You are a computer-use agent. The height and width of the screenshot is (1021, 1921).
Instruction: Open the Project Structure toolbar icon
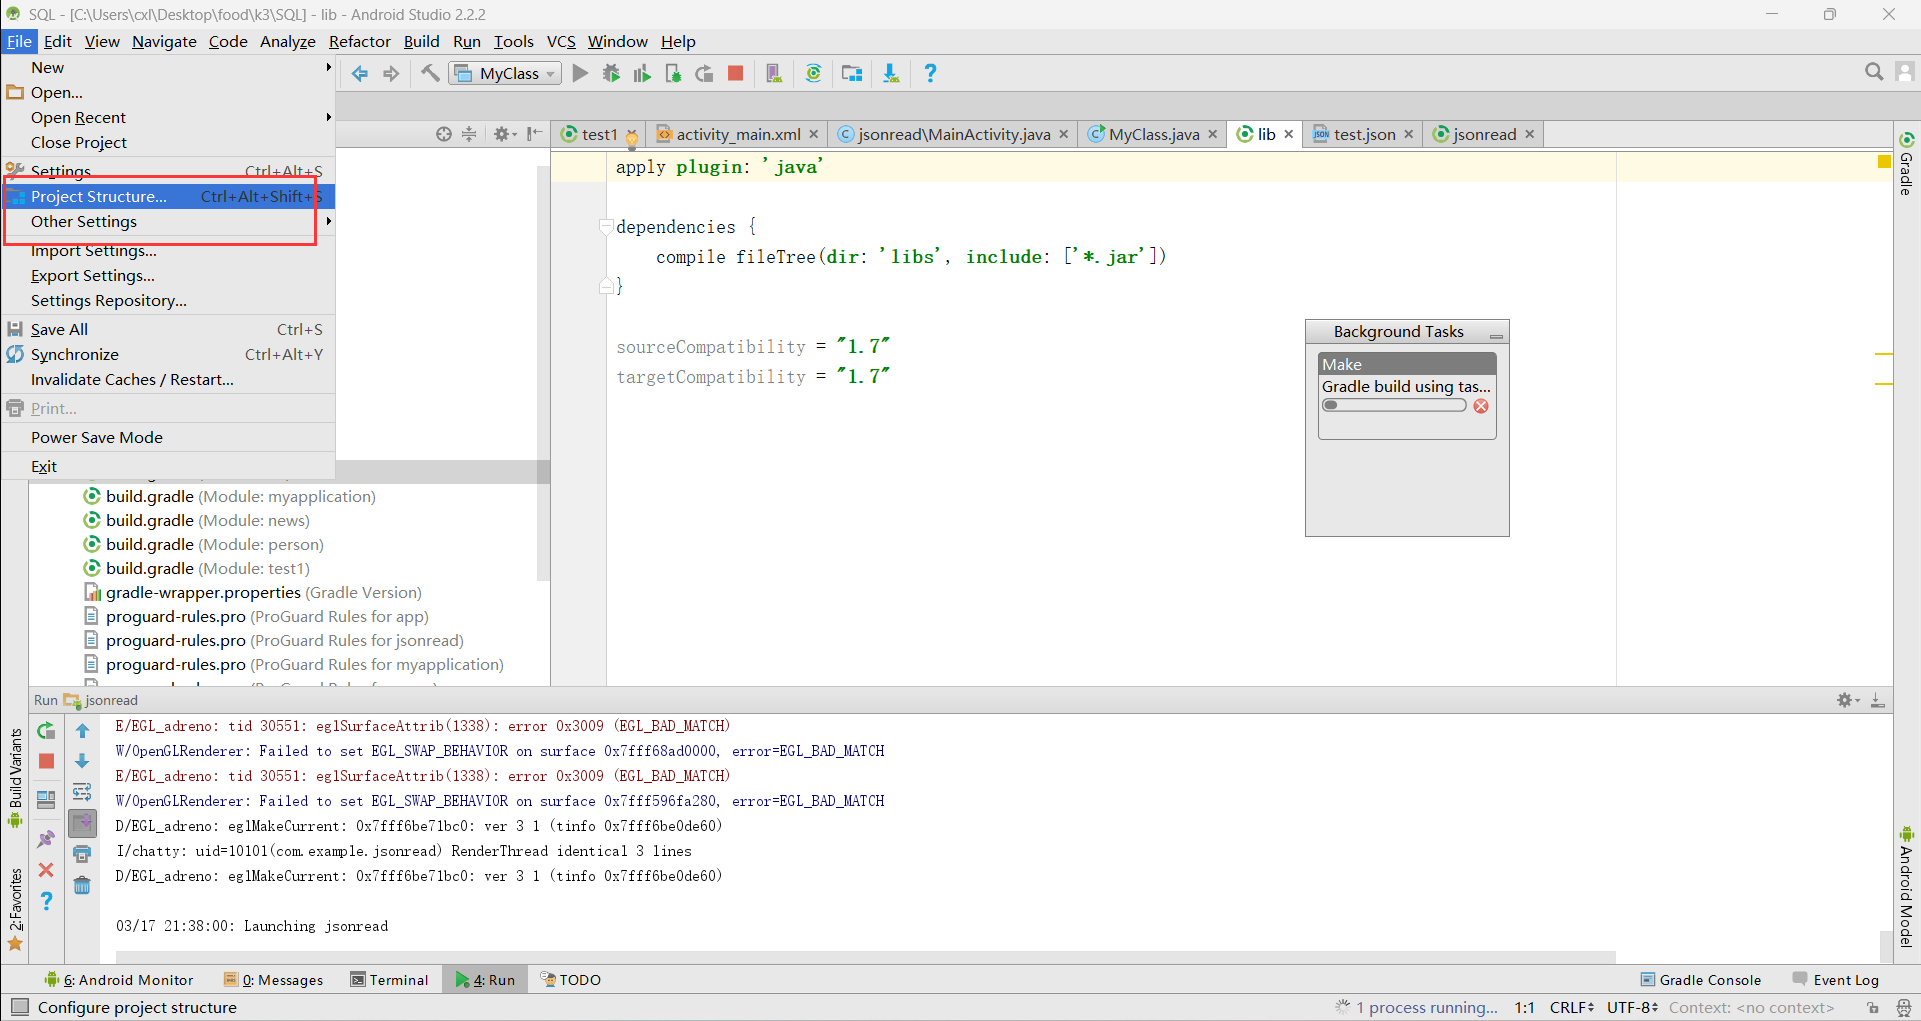[x=852, y=73]
